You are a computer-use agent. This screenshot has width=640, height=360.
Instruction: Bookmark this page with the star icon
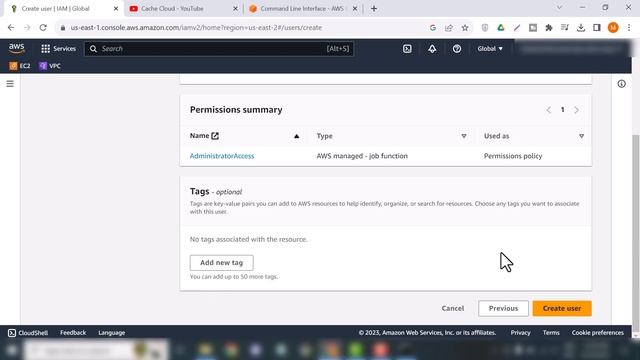(464, 28)
